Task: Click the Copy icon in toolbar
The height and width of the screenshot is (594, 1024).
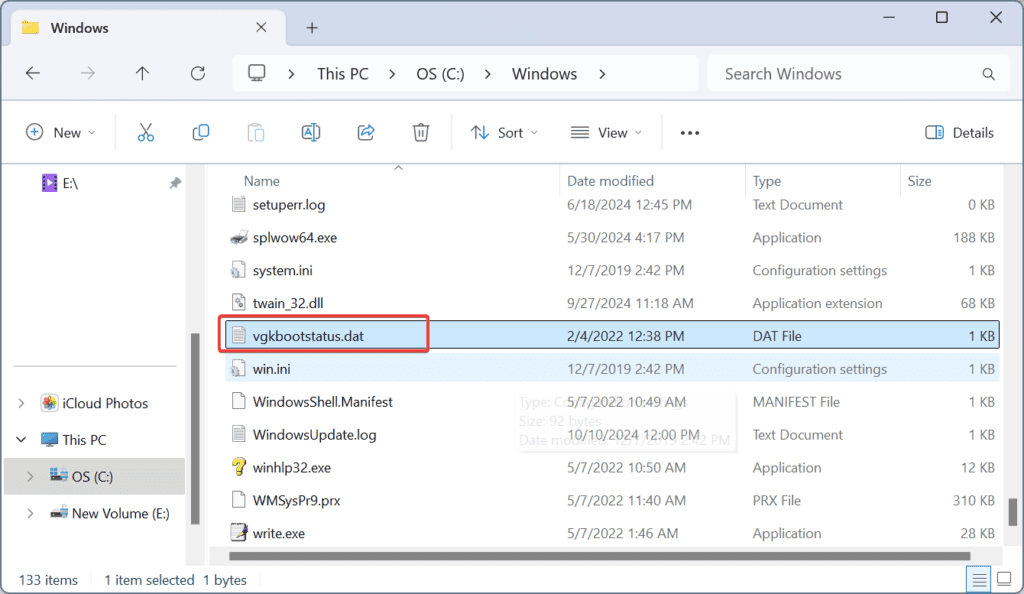Action: (x=200, y=133)
